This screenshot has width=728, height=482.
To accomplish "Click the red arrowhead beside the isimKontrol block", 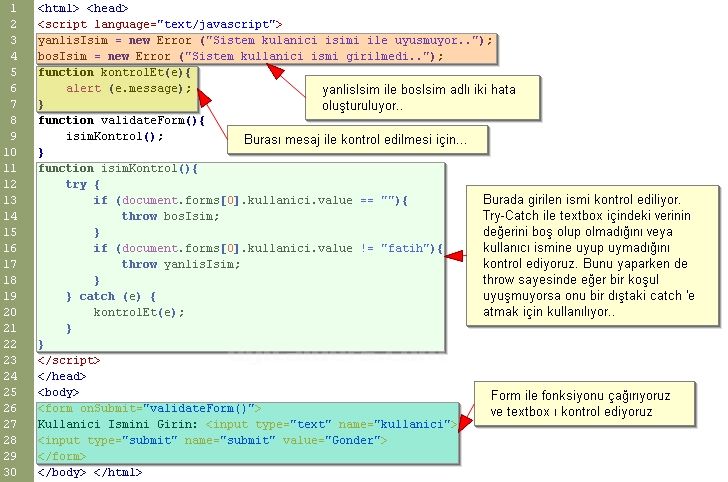I will click(x=453, y=256).
